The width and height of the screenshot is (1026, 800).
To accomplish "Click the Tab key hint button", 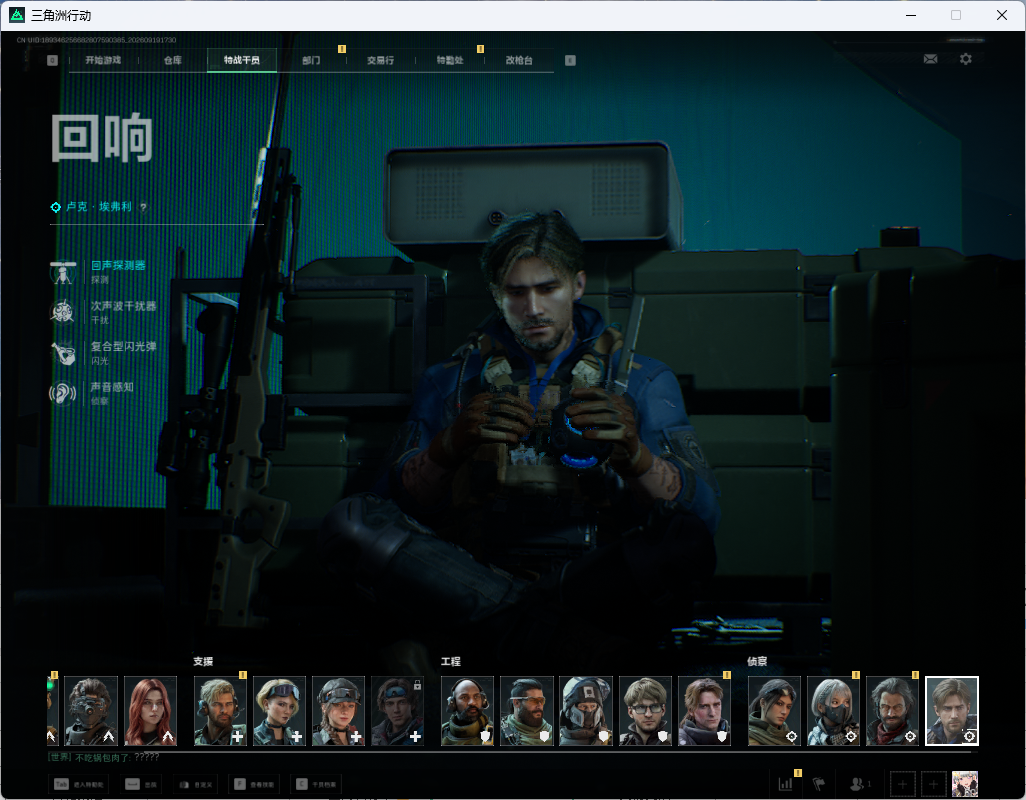I will (x=79, y=784).
